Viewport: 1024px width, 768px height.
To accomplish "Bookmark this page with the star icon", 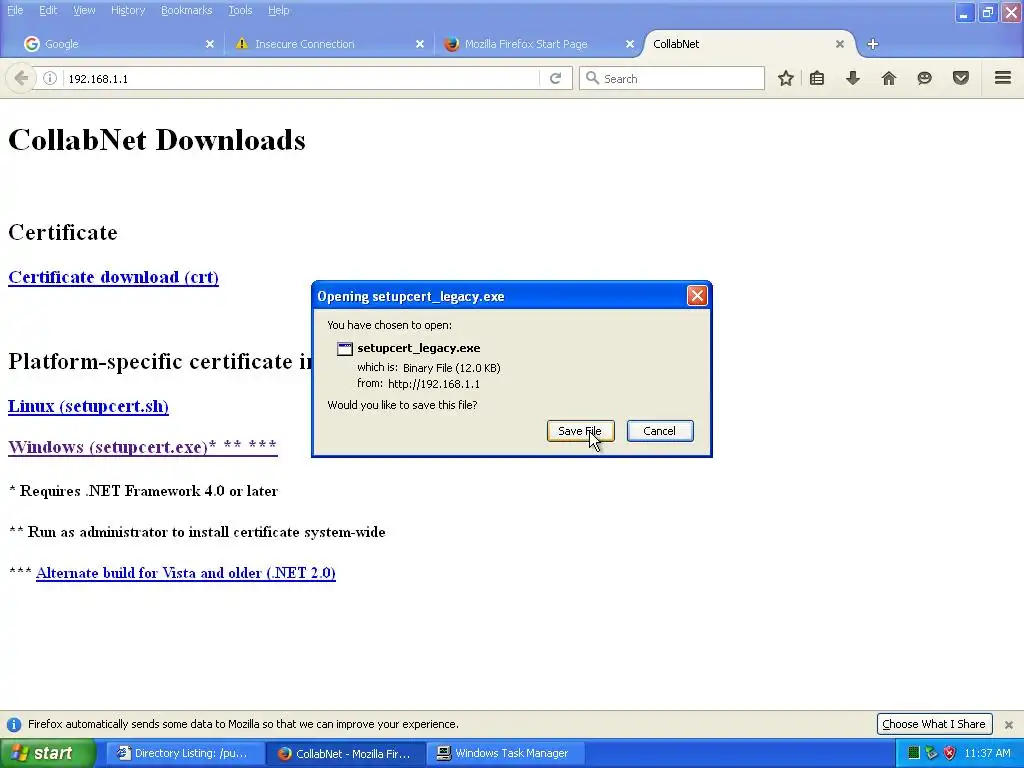I will [786, 78].
